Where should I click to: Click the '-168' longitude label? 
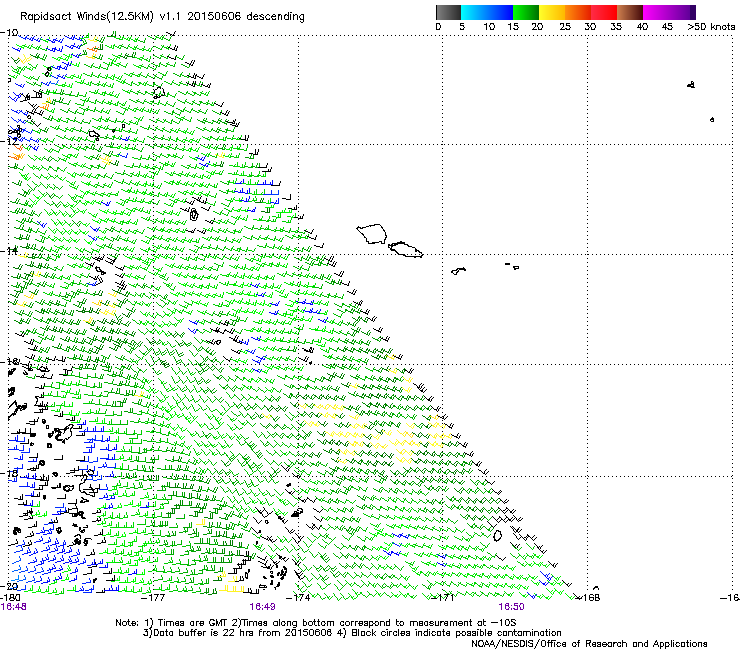(588, 598)
